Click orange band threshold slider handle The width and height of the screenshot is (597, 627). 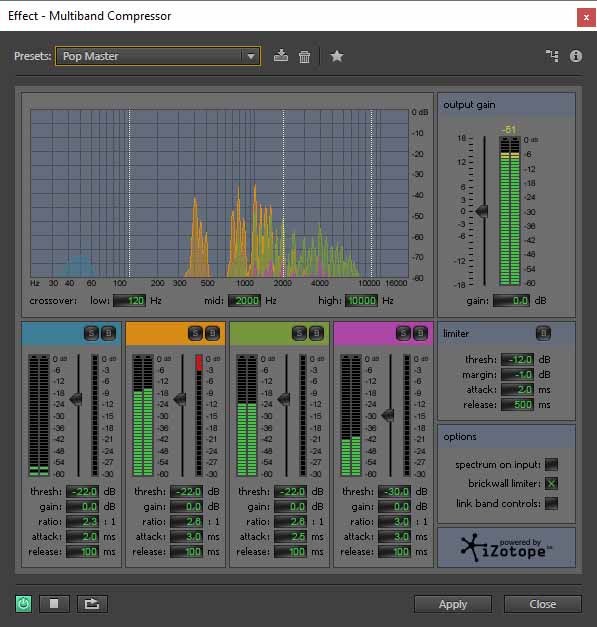coord(180,399)
